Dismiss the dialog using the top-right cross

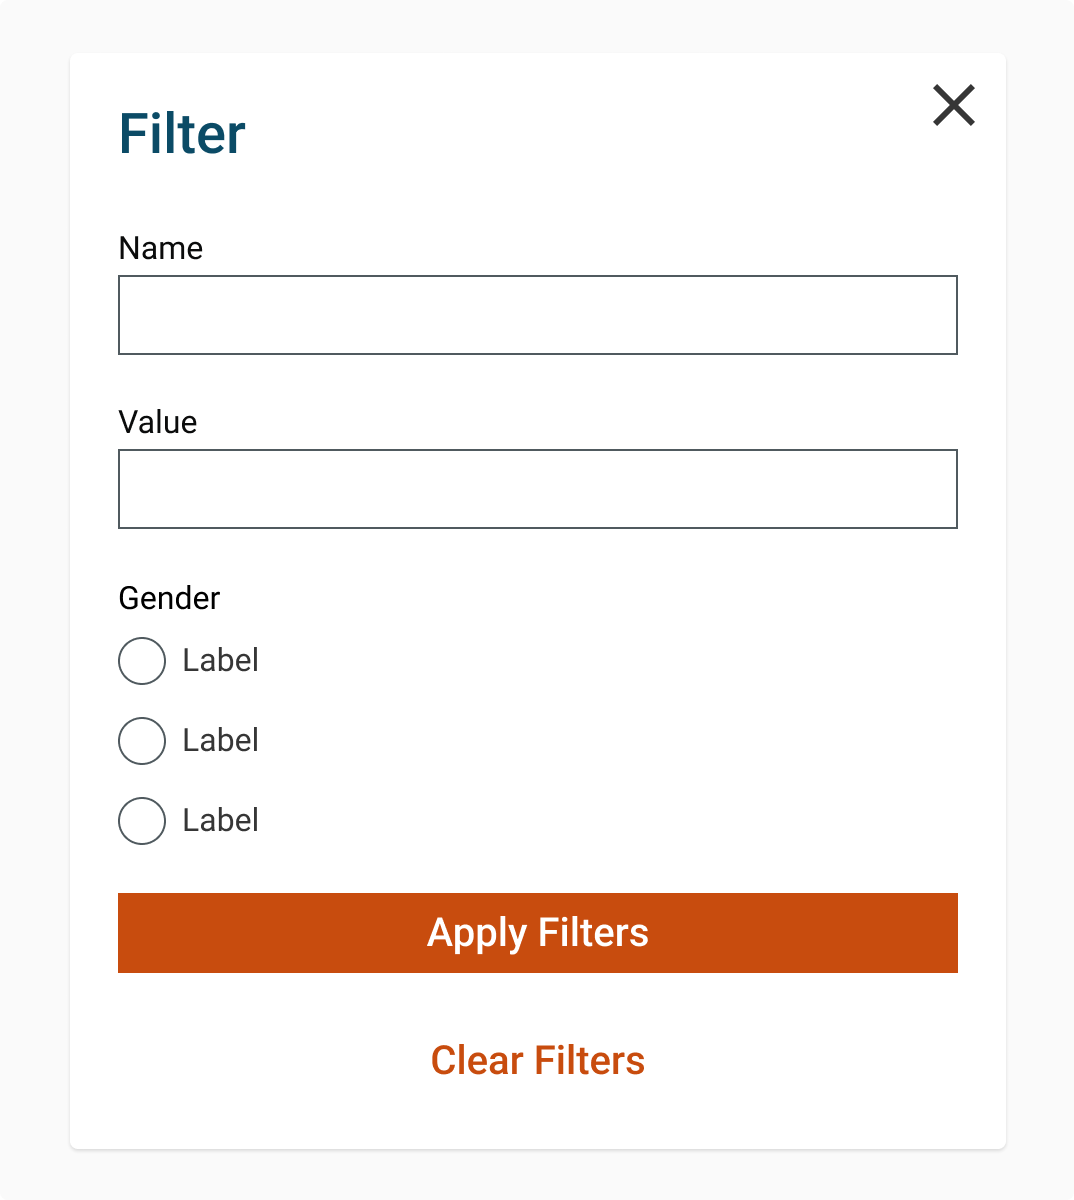coord(954,105)
